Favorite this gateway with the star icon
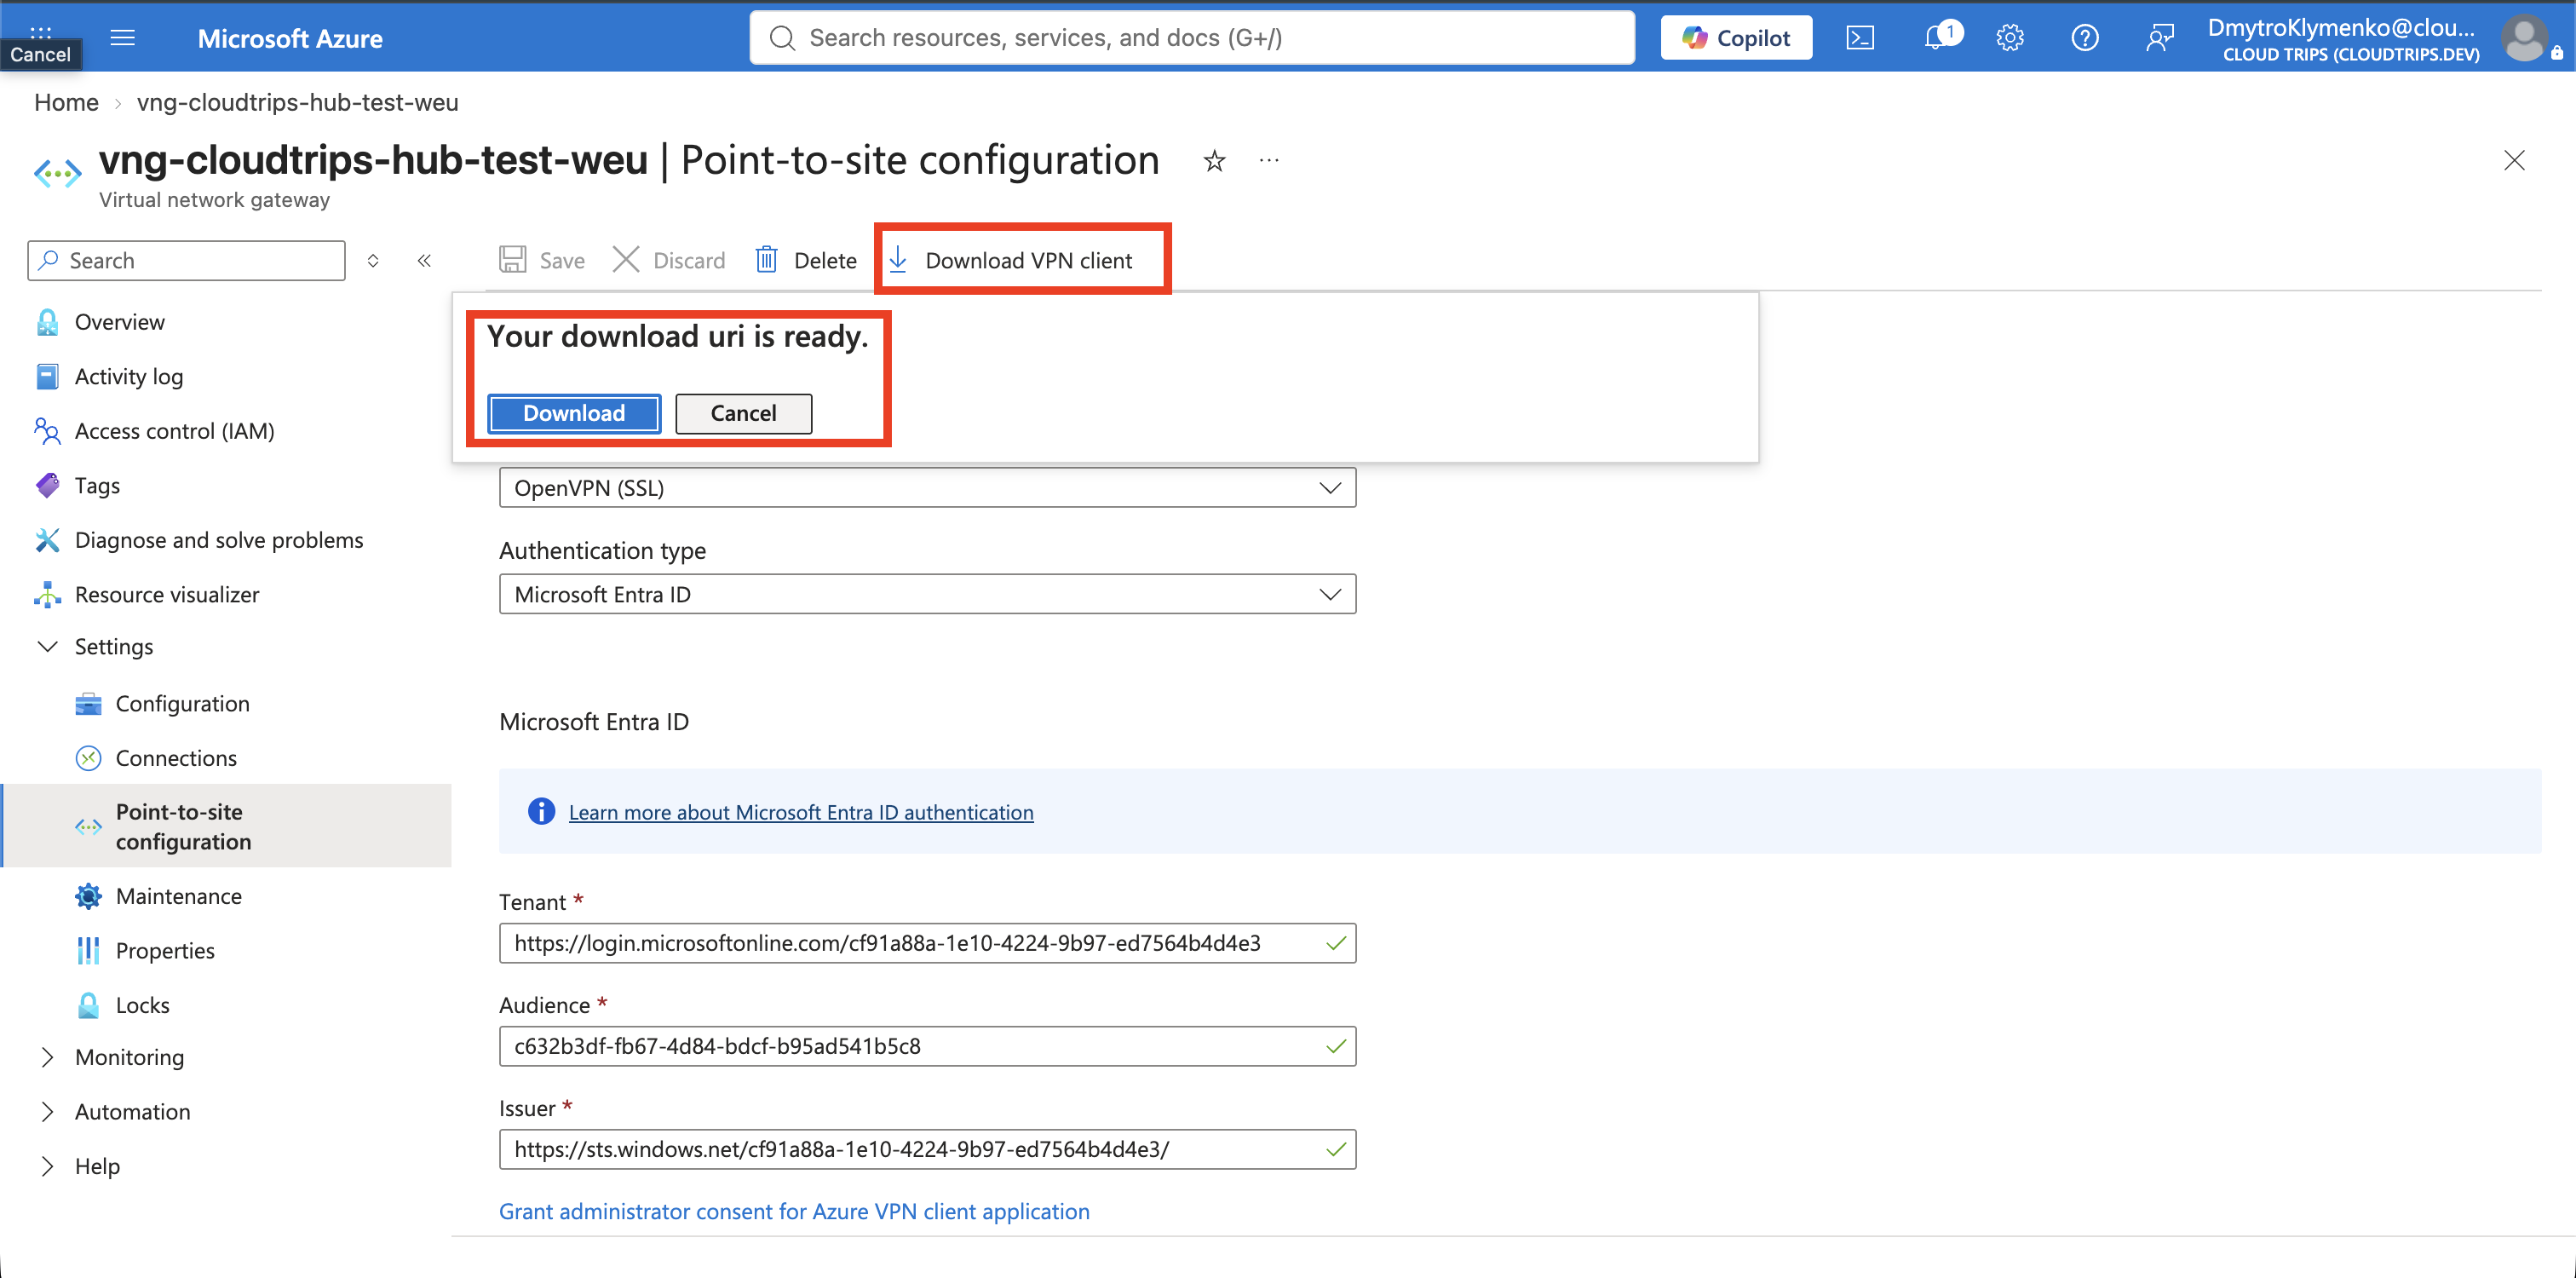 (1214, 160)
